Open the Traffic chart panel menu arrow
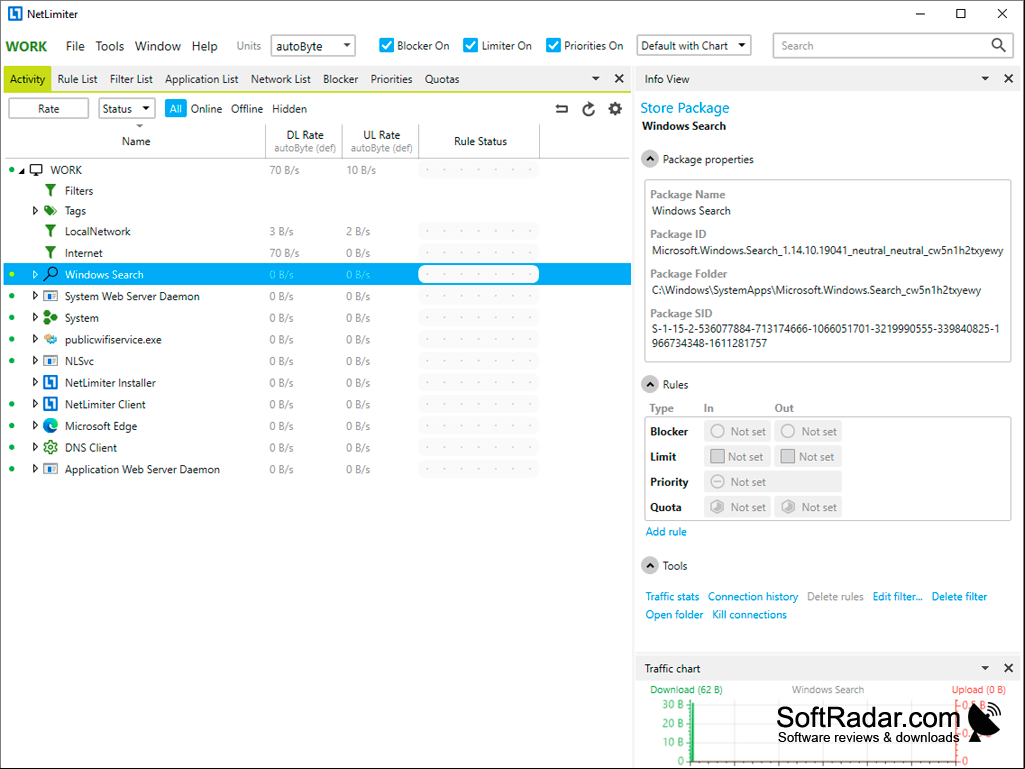Screen dimensions: 1025x769 click(984, 668)
